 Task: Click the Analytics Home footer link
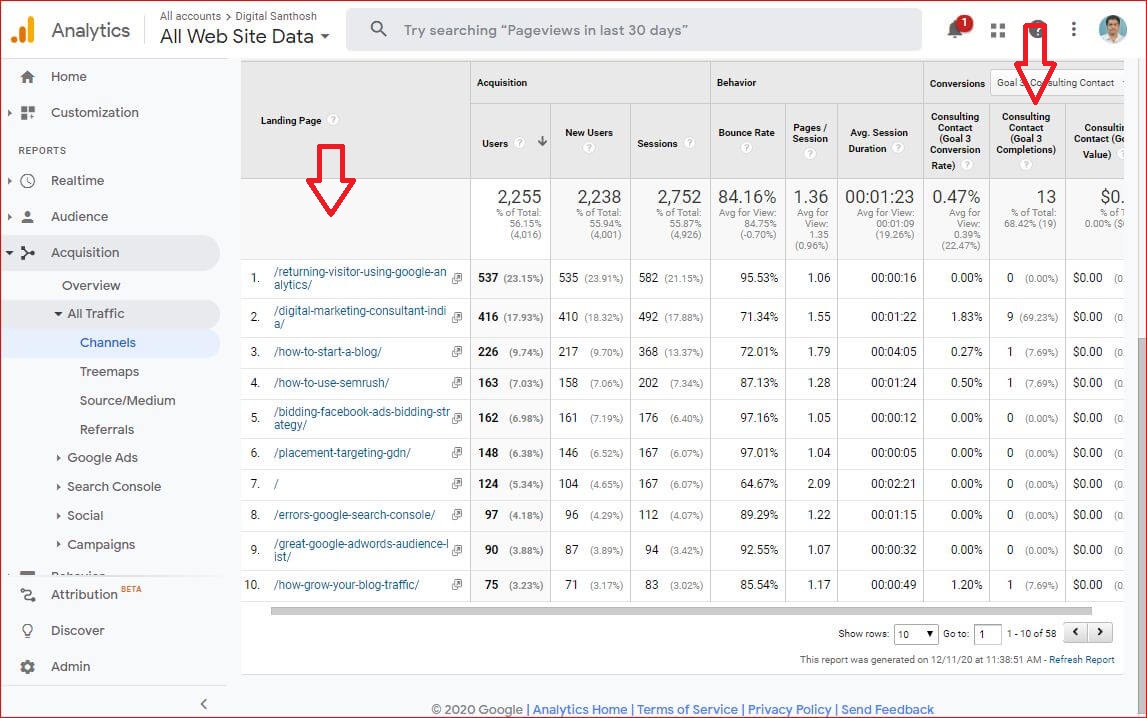[579, 709]
